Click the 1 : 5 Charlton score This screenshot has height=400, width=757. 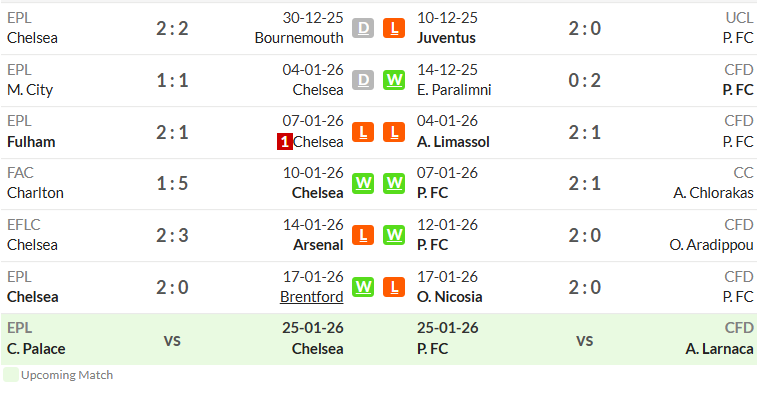(x=172, y=183)
